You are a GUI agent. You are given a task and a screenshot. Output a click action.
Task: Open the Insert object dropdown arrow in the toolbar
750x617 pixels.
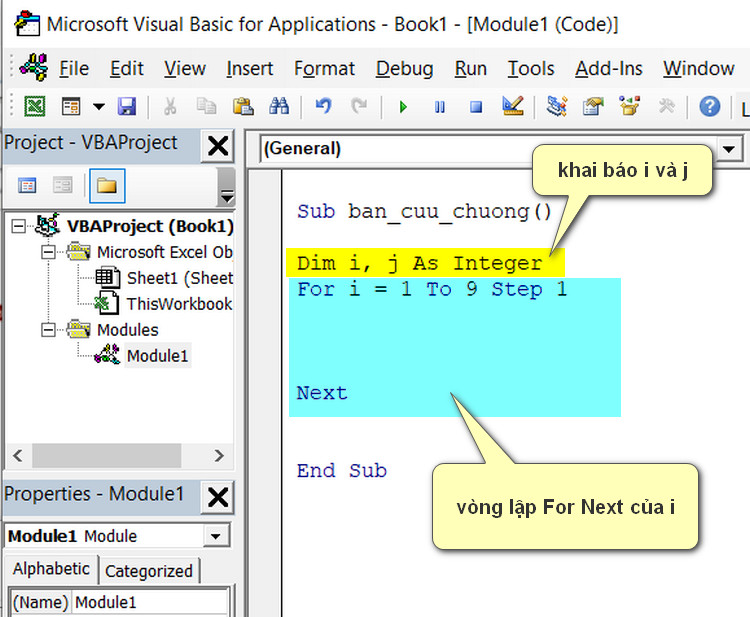[98, 106]
